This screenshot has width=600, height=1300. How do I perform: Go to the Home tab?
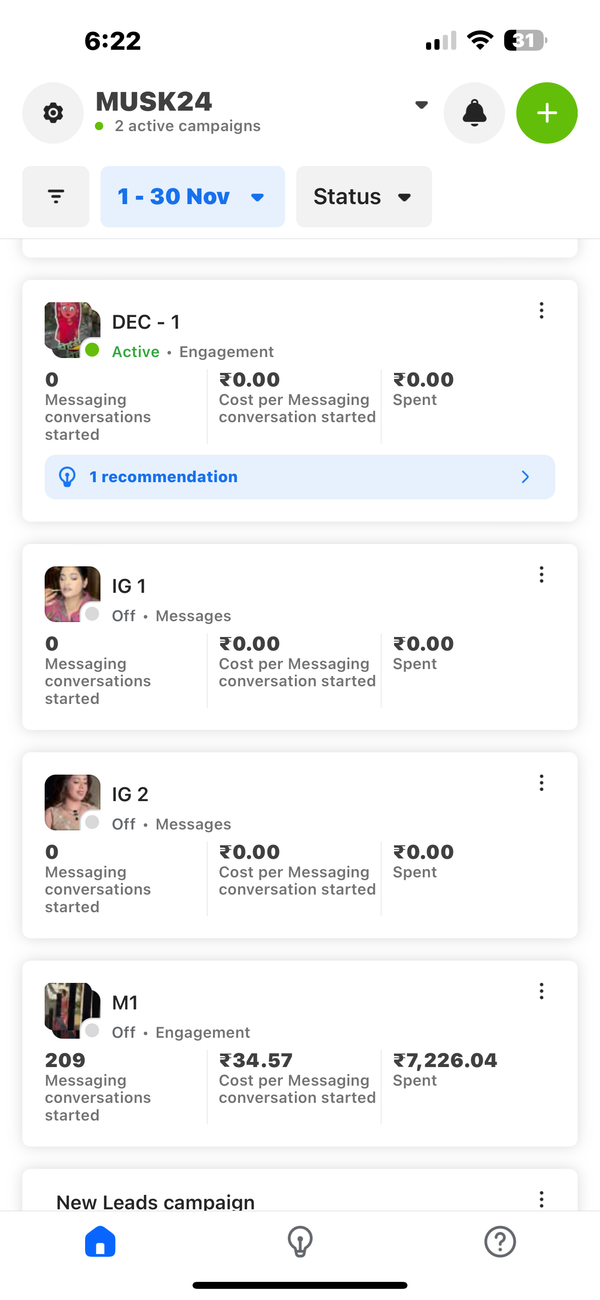[100, 1242]
